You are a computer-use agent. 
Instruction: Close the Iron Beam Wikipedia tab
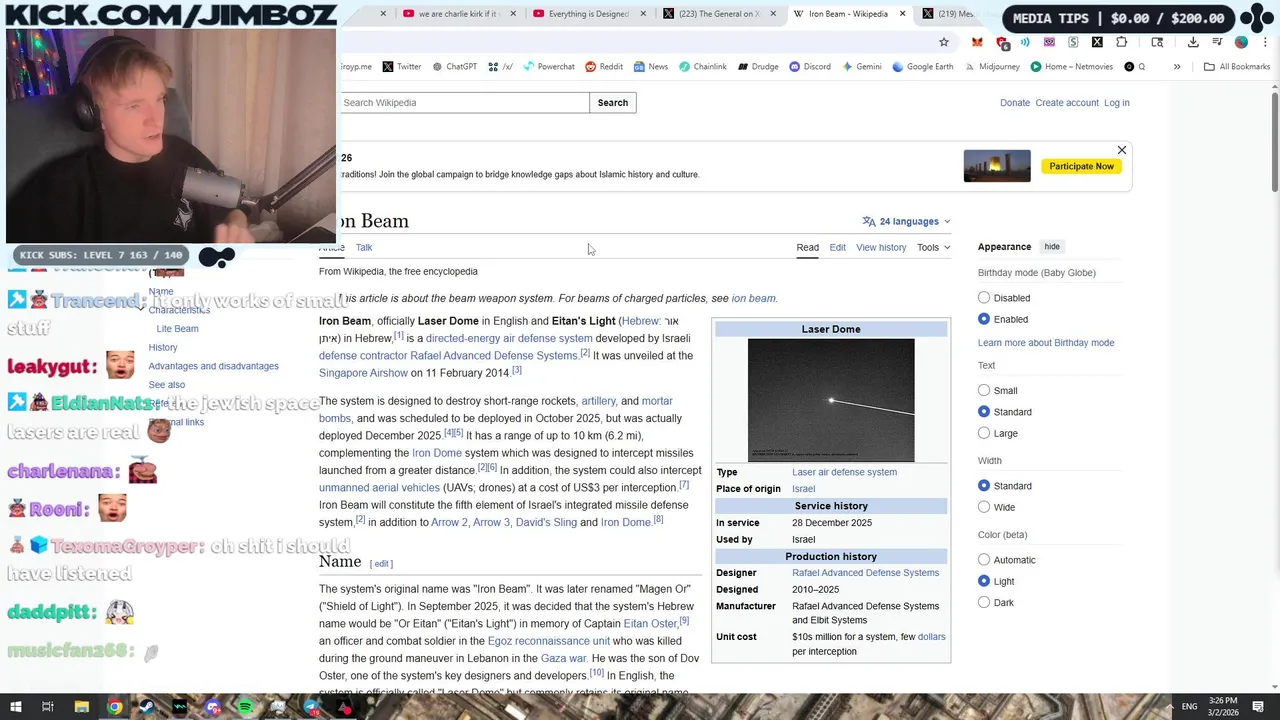[903, 14]
